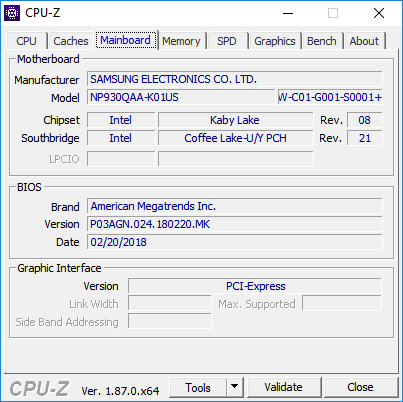Go to the Memory tab
This screenshot has height=402, width=403.
181,41
